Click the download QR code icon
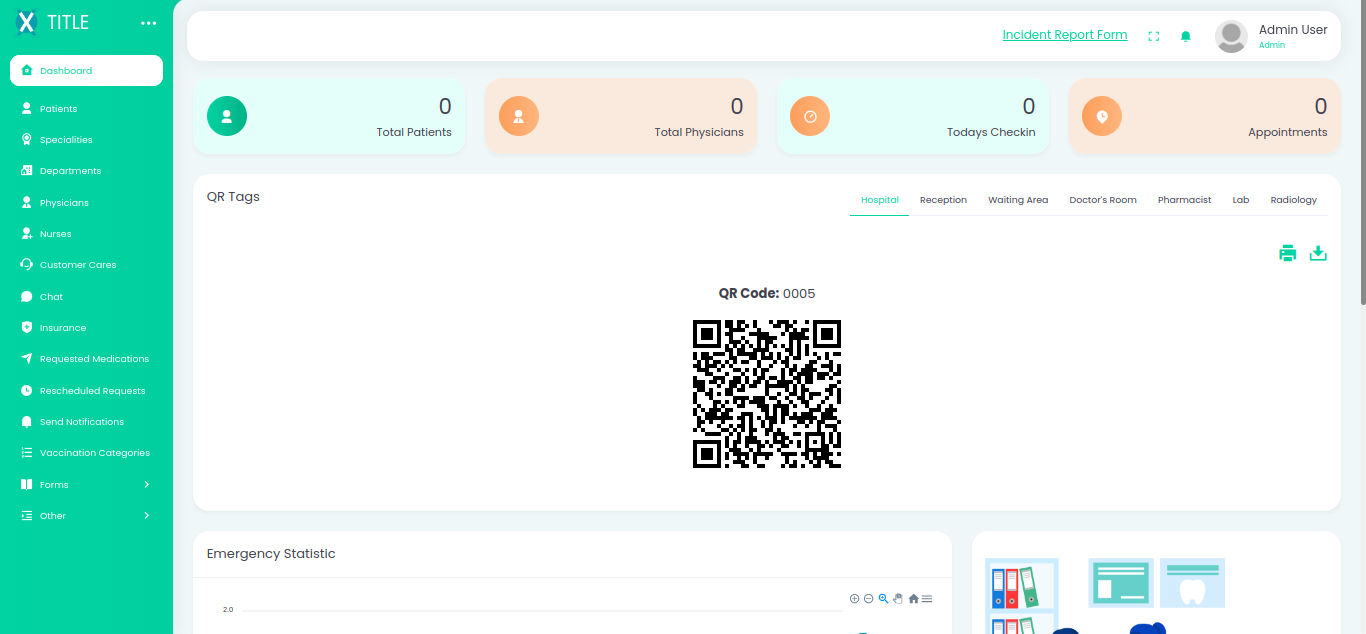Viewport: 1366px width, 634px height. 1318,253
